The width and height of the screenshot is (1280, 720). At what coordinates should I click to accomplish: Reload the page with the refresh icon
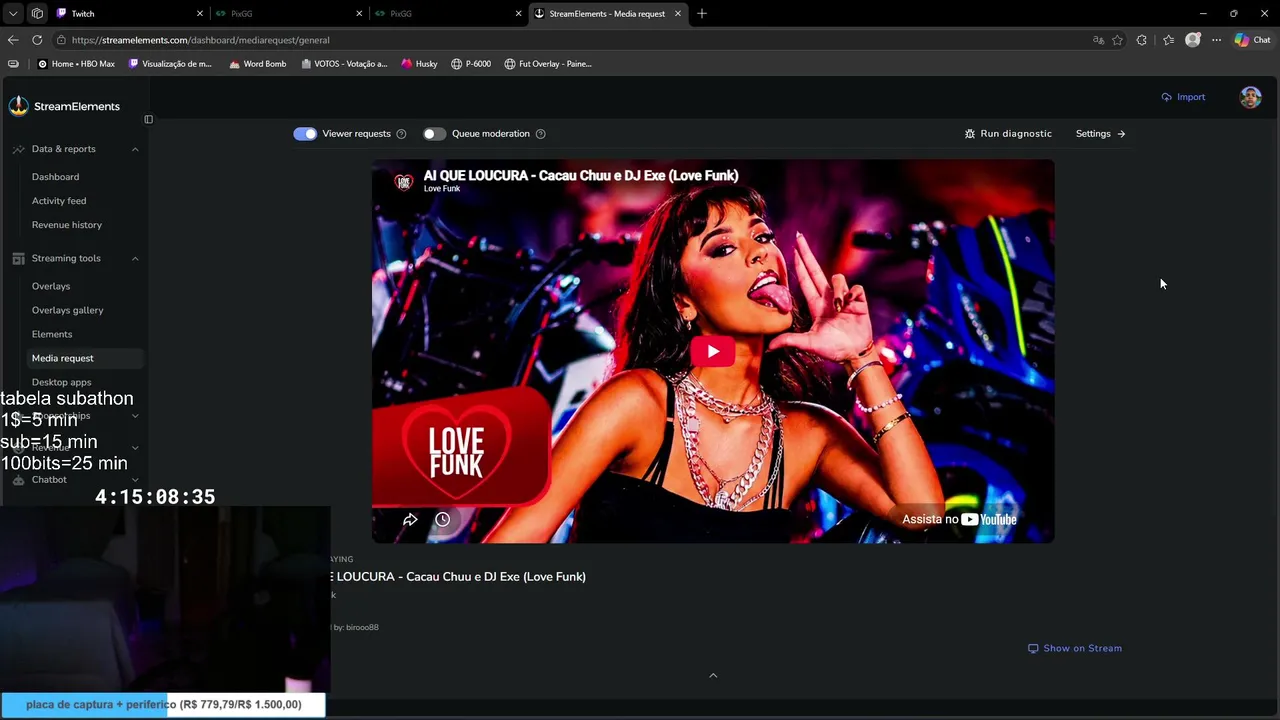[37, 40]
